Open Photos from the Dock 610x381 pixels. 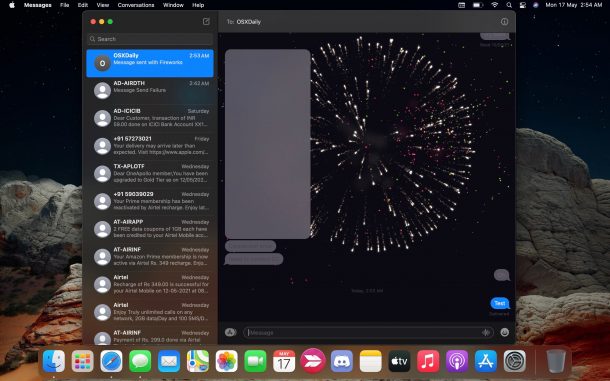tap(226, 361)
